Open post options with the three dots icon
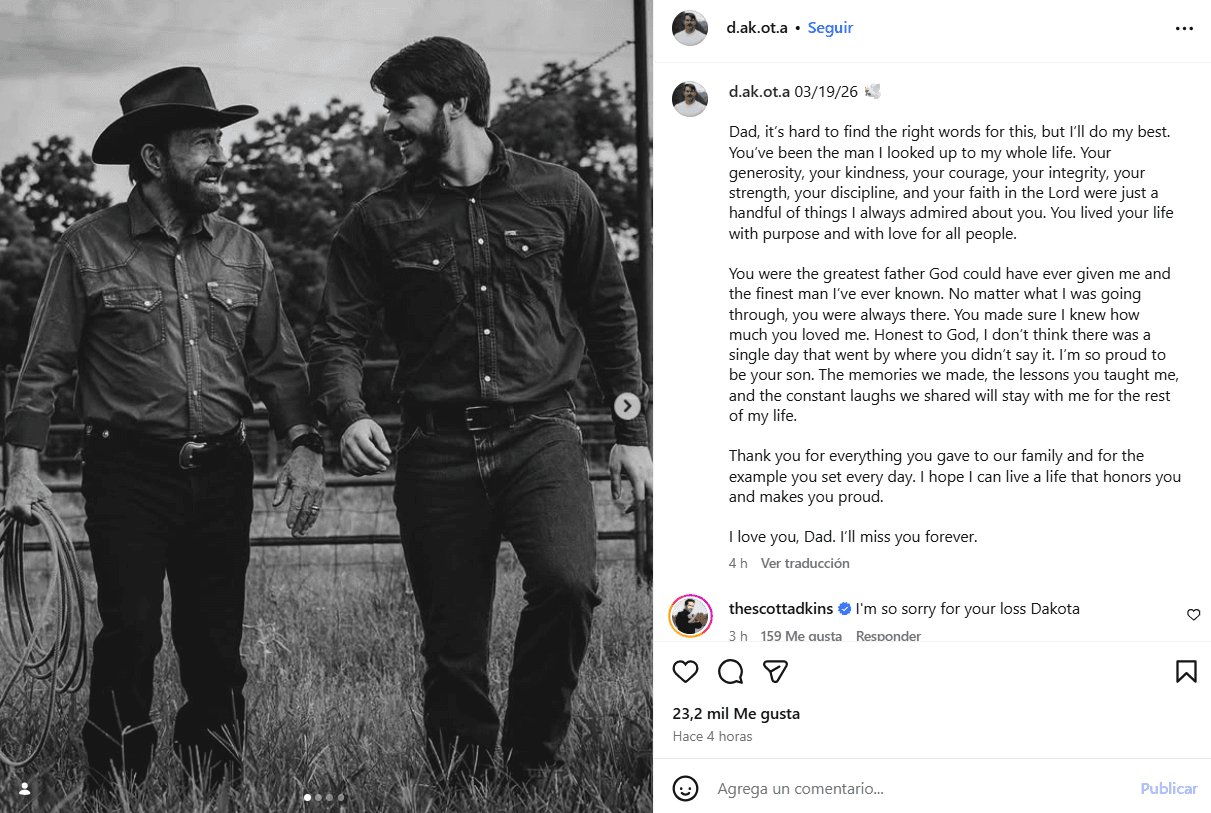This screenshot has width=1211, height=813. 1184,28
